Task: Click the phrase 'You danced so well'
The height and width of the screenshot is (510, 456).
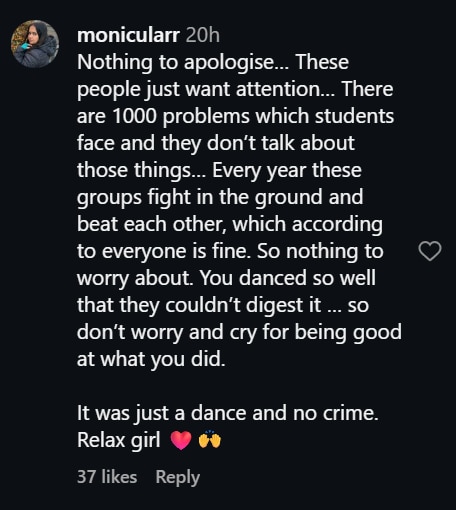Action: 287,278
